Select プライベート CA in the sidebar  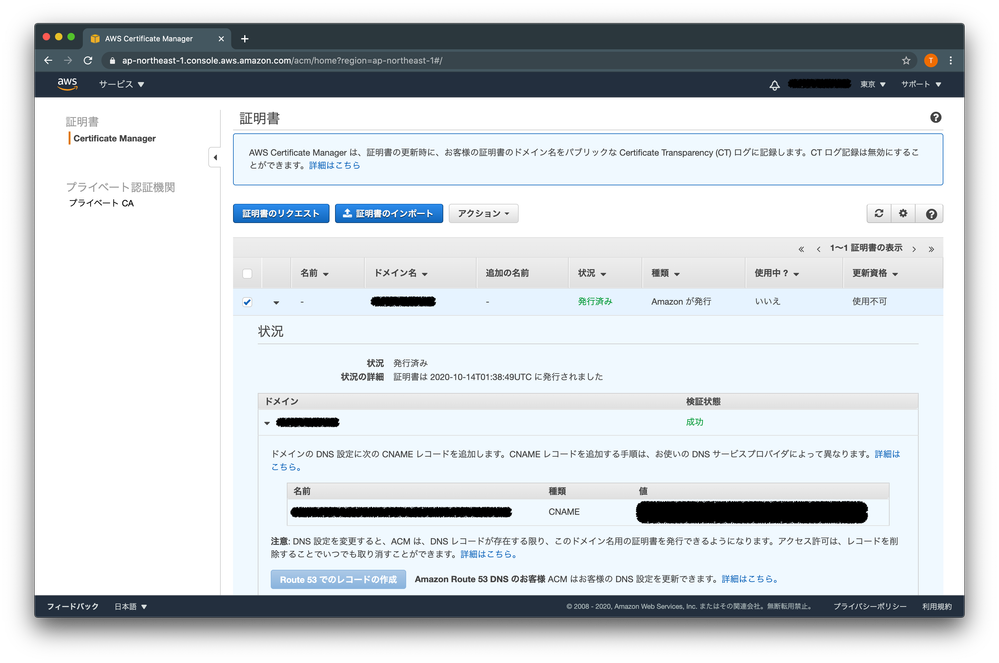101,203
